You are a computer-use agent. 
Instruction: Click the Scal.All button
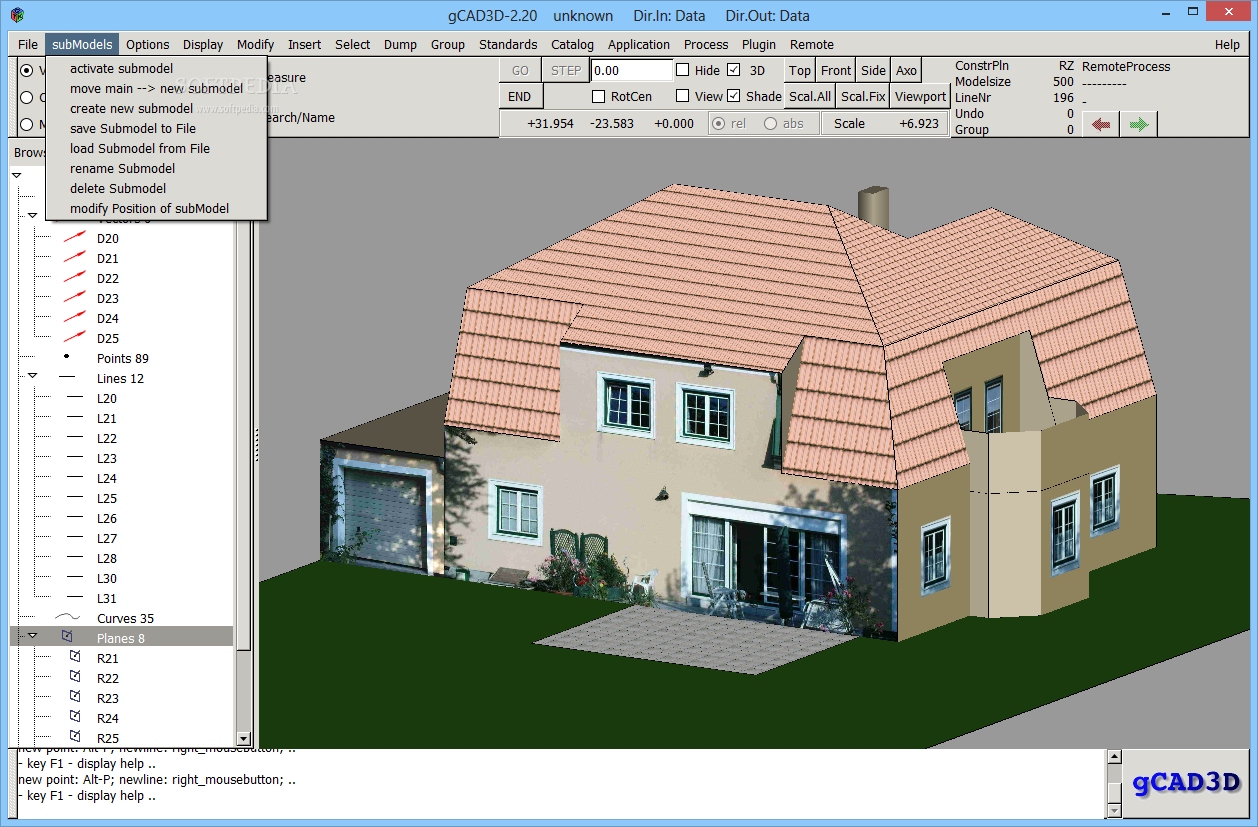click(810, 97)
